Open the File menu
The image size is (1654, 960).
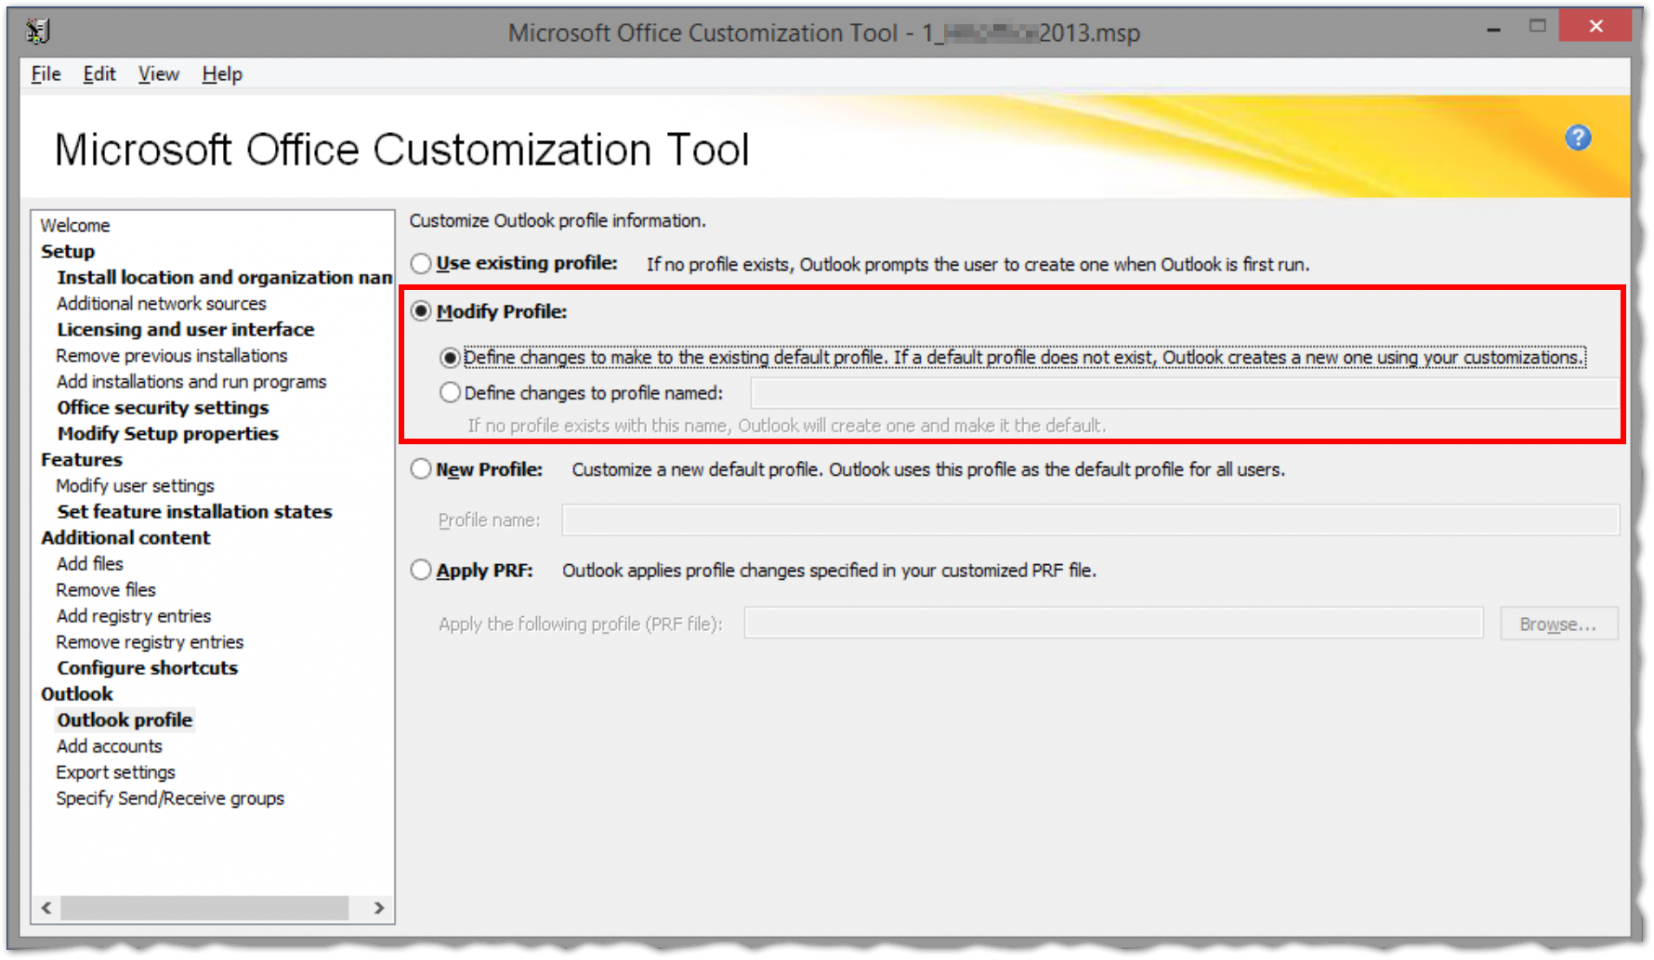(x=46, y=74)
